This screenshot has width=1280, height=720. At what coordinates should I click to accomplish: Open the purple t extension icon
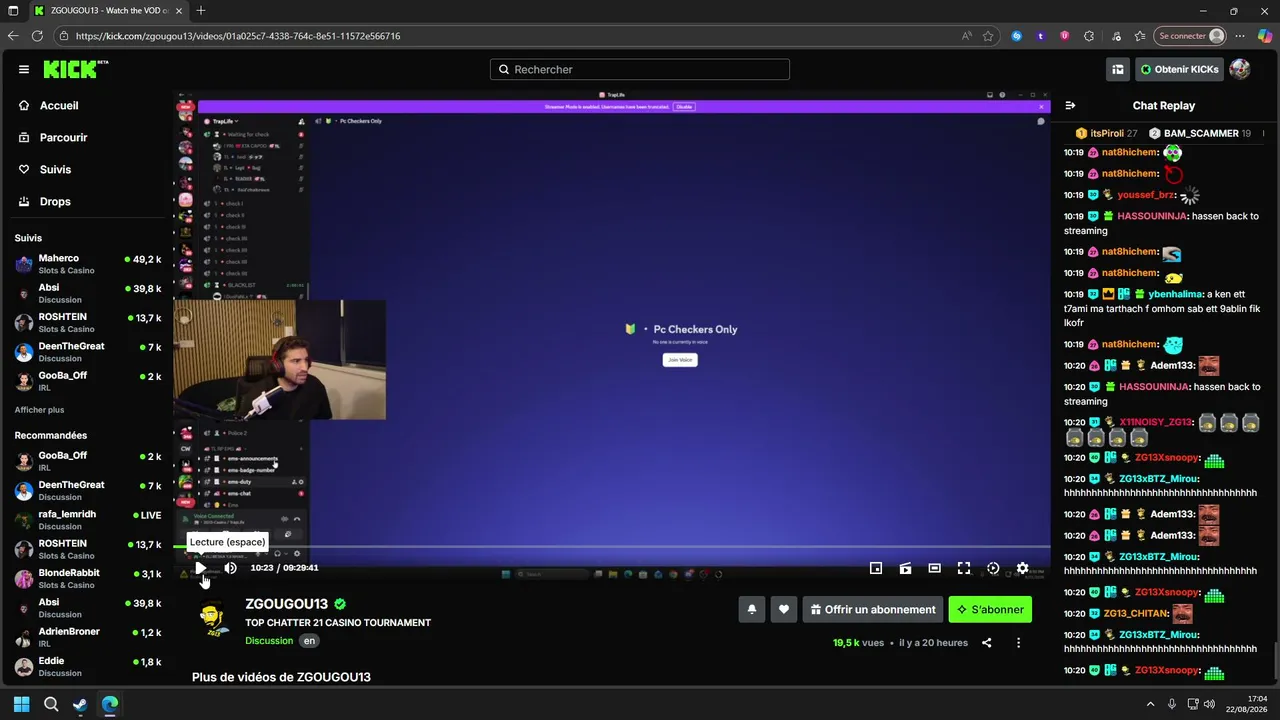click(x=1041, y=36)
